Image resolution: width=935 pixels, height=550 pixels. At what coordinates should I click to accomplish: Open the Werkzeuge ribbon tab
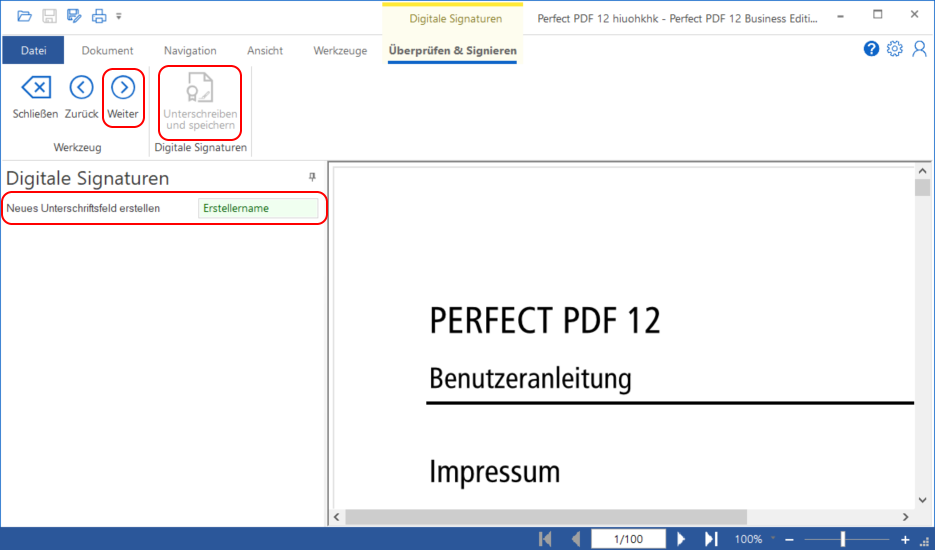click(x=340, y=51)
